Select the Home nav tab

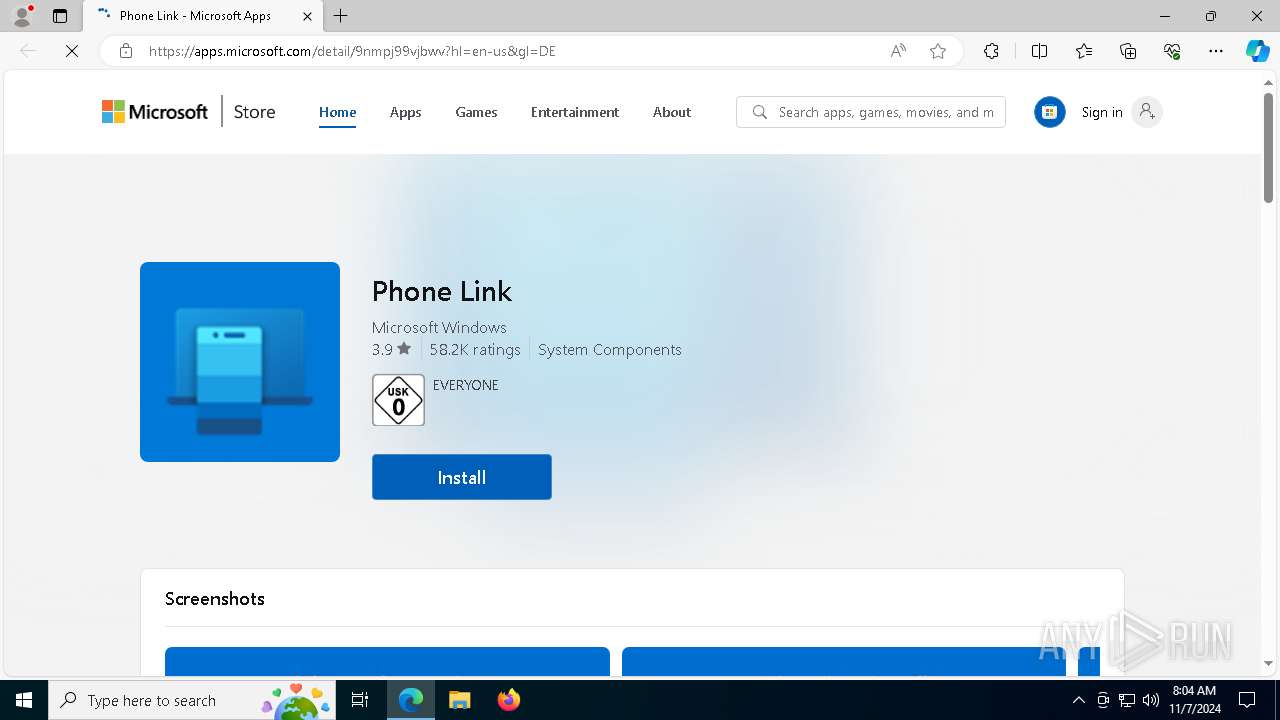(x=337, y=112)
